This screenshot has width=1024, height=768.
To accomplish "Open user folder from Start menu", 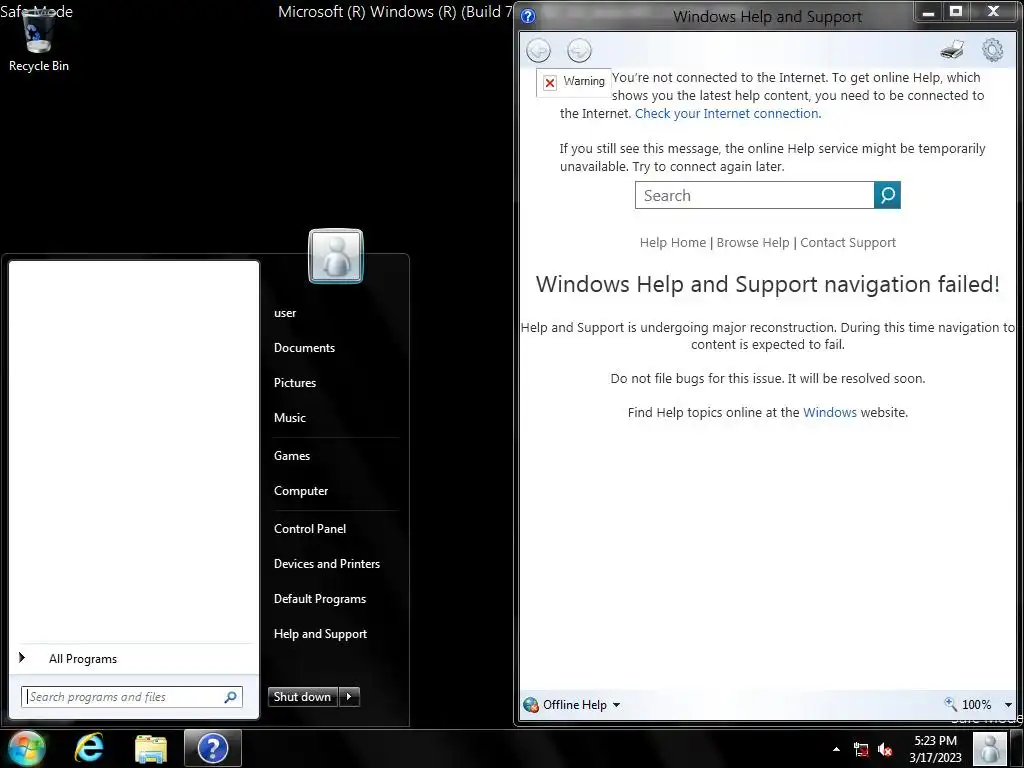I will point(285,313).
